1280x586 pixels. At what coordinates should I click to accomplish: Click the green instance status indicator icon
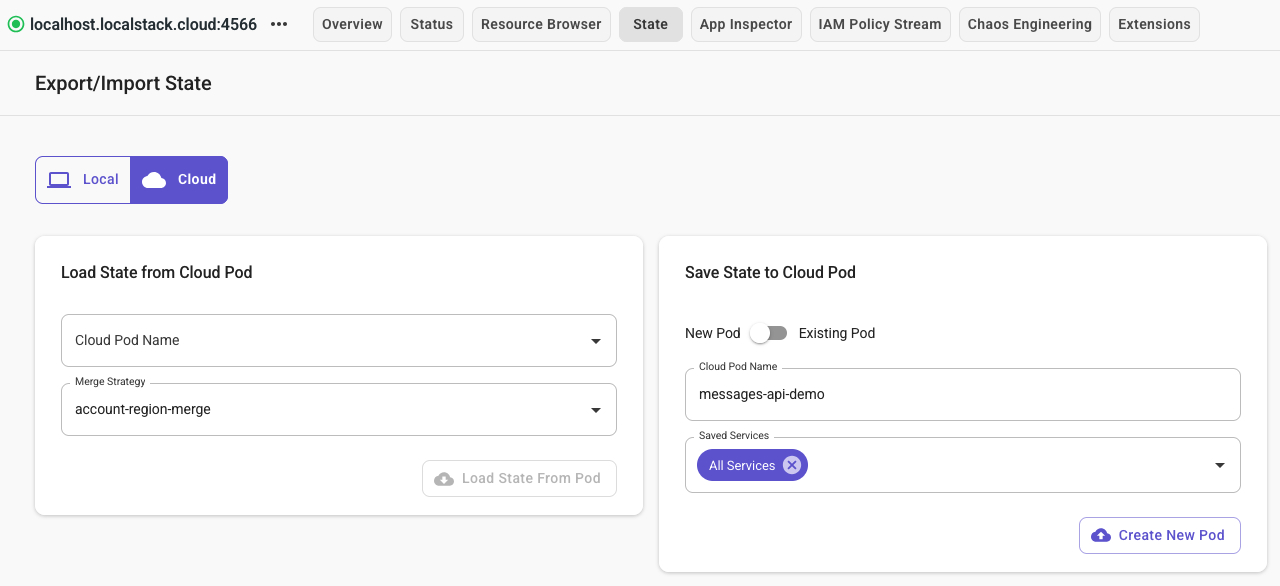16,24
